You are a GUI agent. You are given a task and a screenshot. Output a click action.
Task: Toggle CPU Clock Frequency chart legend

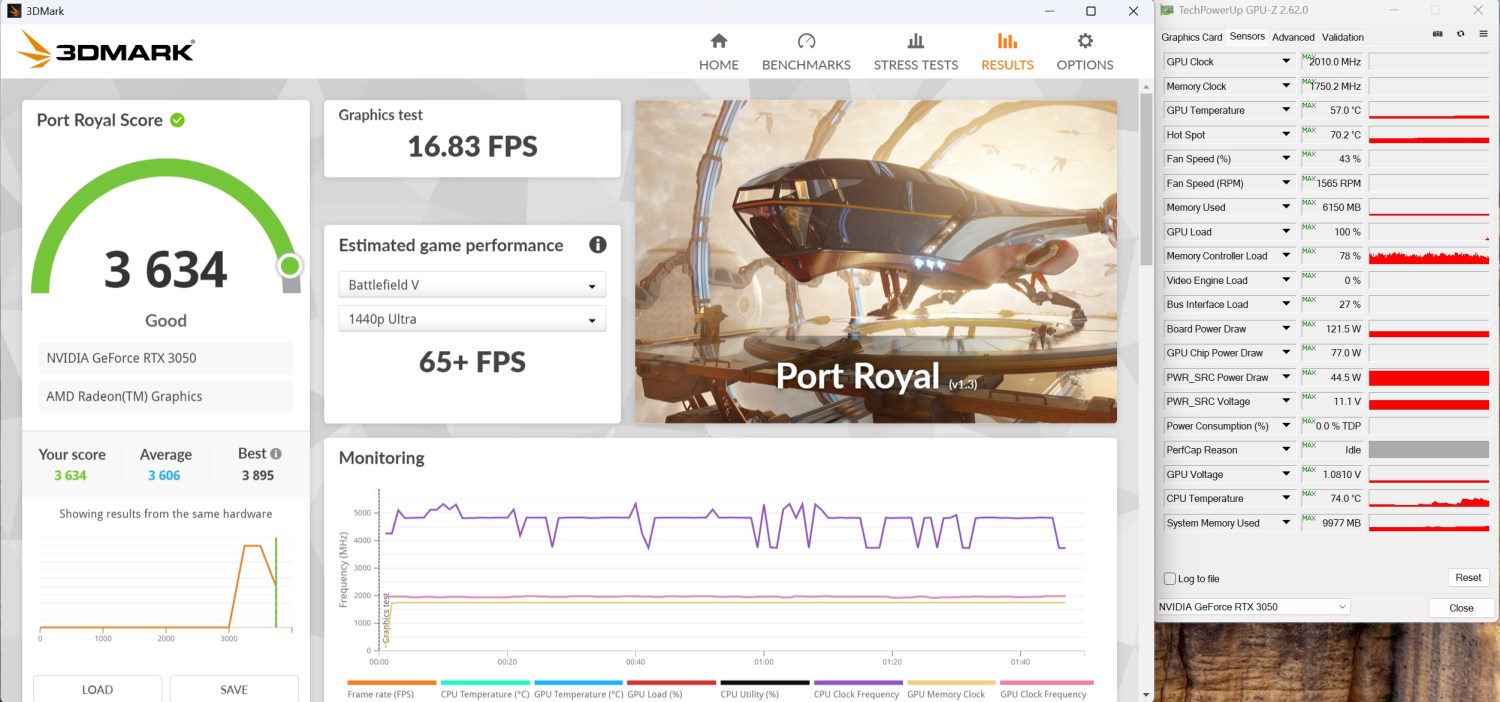pos(857,689)
